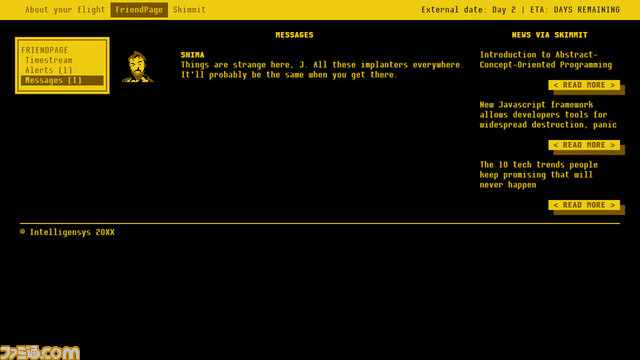Select the FriendPage tab
The image size is (640, 360).
pyautogui.click(x=139, y=10)
